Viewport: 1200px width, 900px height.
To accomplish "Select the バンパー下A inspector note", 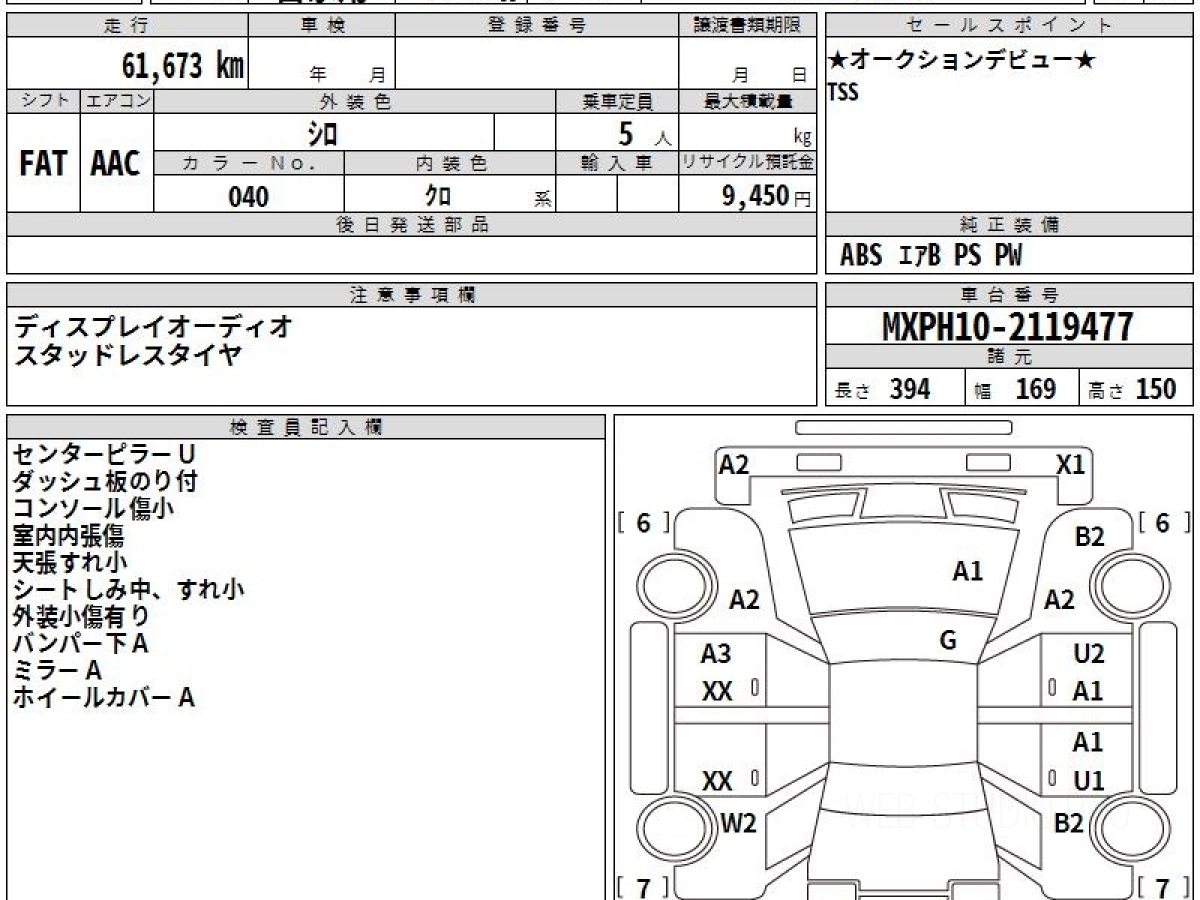I will (x=81, y=643).
